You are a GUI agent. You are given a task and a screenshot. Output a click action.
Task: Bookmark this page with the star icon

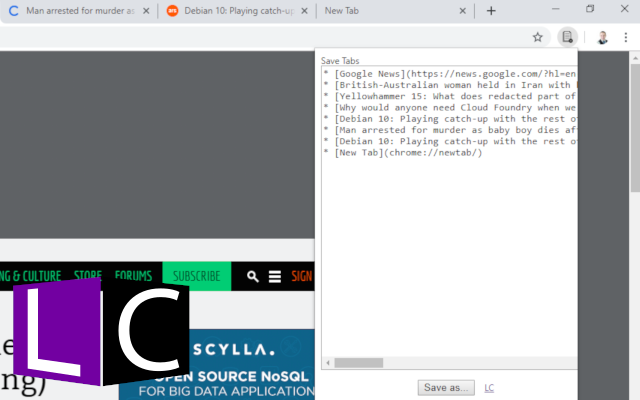pyautogui.click(x=537, y=37)
